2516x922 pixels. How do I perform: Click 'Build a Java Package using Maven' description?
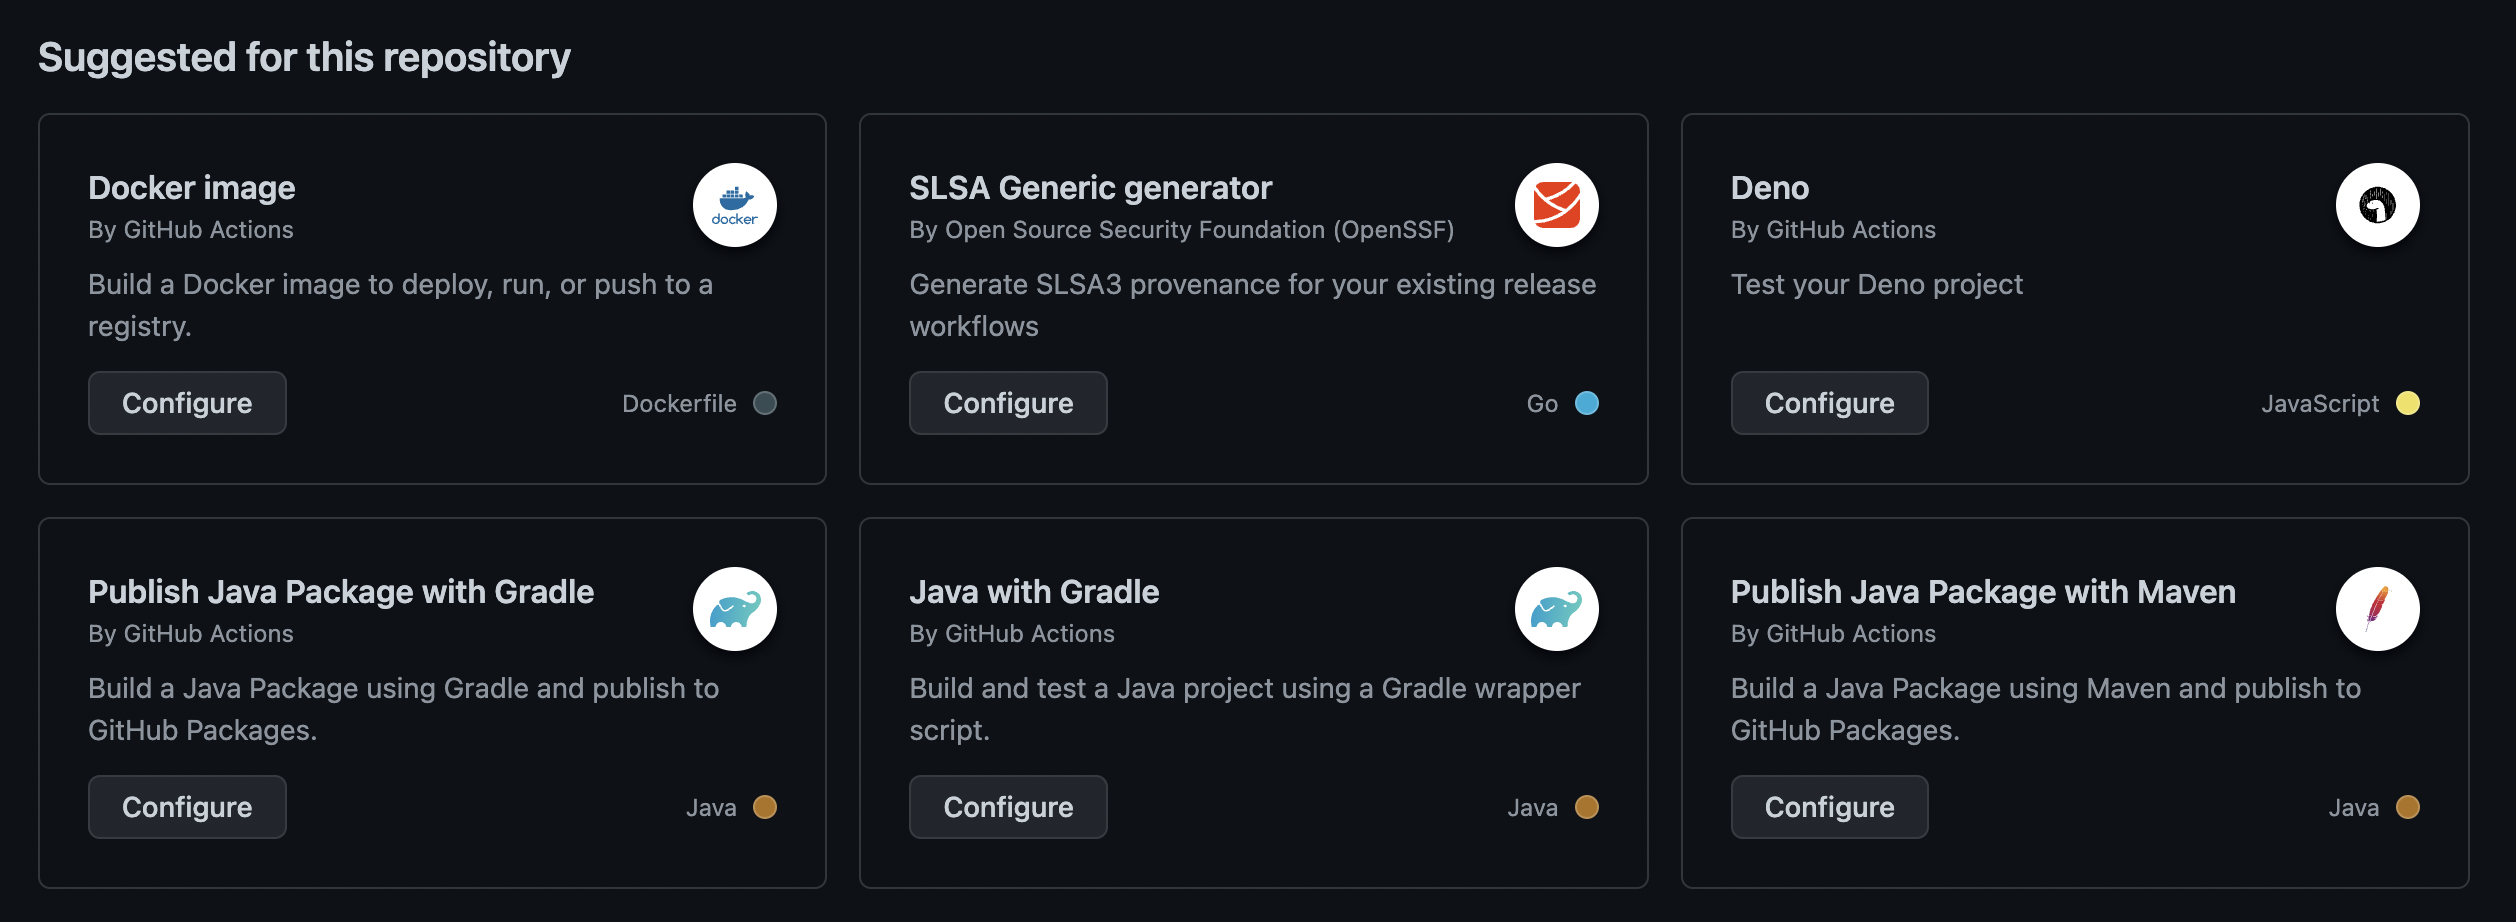pos(2046,709)
